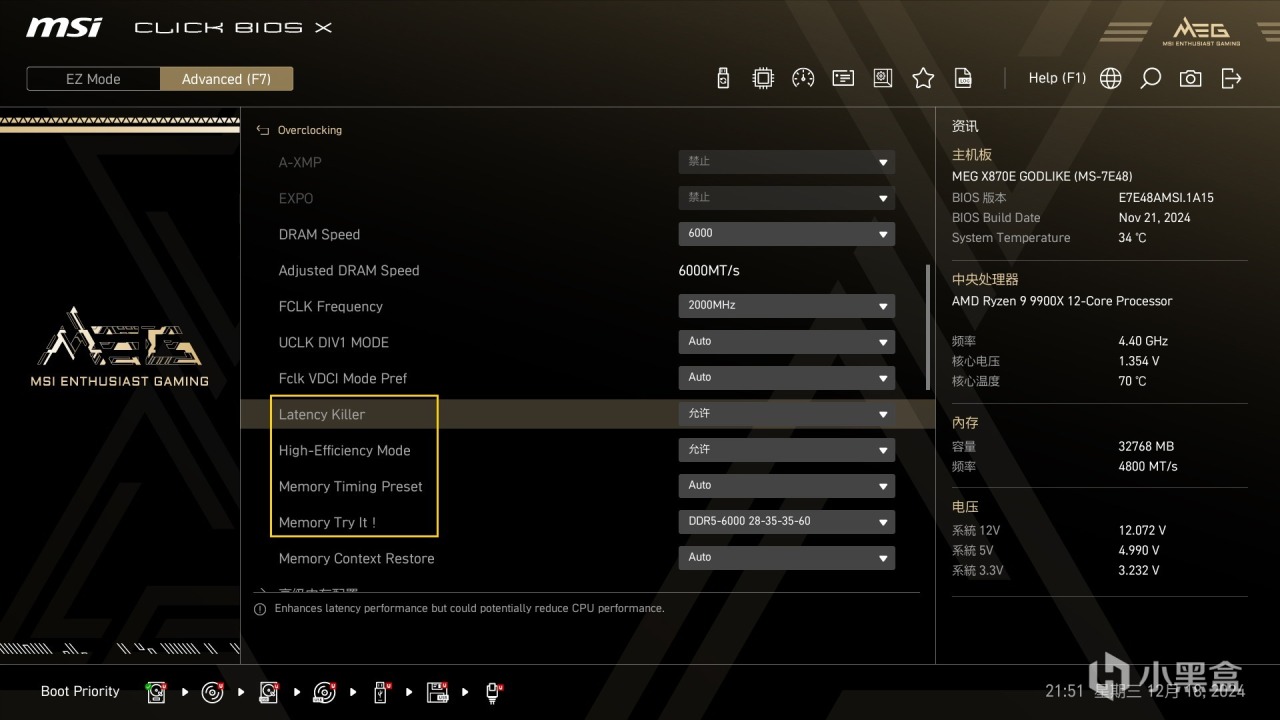The height and width of the screenshot is (720, 1280).
Task: Open Help (F1)
Action: click(1057, 78)
